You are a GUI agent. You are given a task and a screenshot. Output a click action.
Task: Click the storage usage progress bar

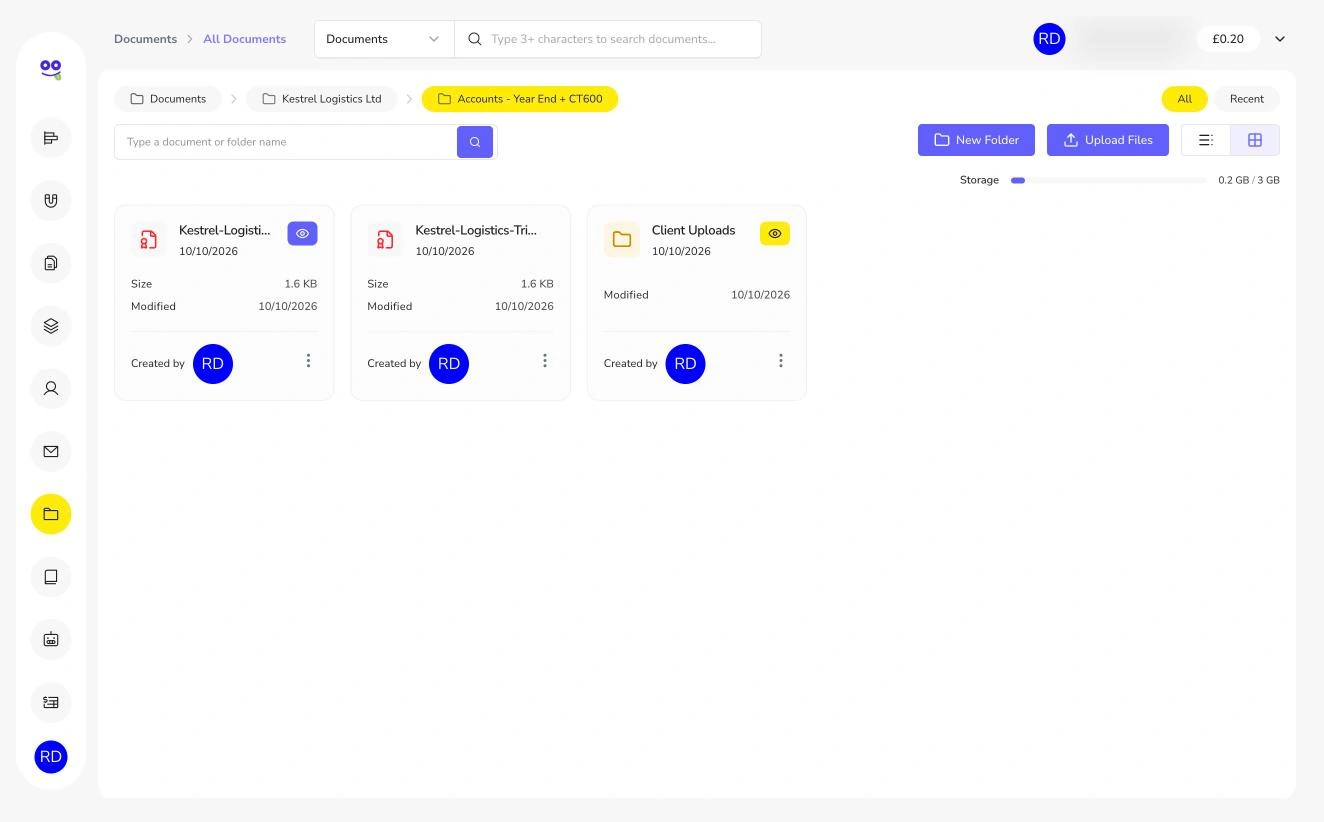point(1108,180)
